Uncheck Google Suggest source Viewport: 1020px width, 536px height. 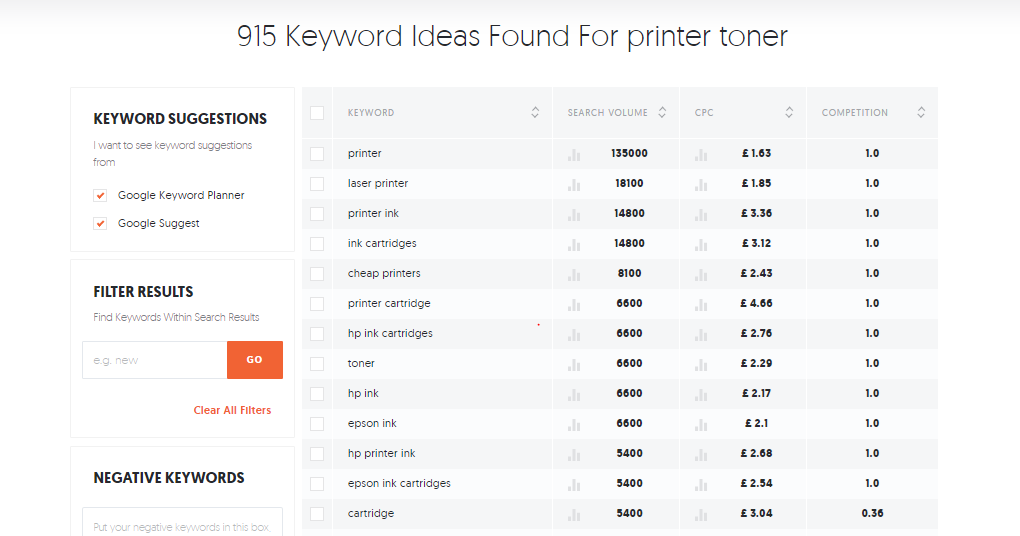pos(100,223)
